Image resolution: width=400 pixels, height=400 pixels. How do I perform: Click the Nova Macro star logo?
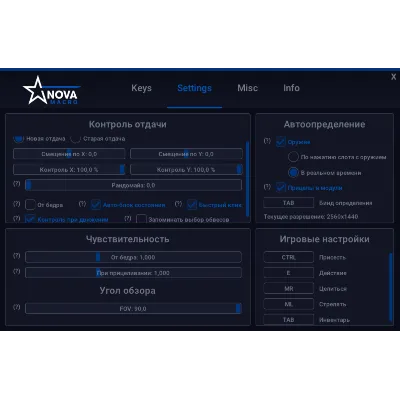pyautogui.click(x=51, y=91)
